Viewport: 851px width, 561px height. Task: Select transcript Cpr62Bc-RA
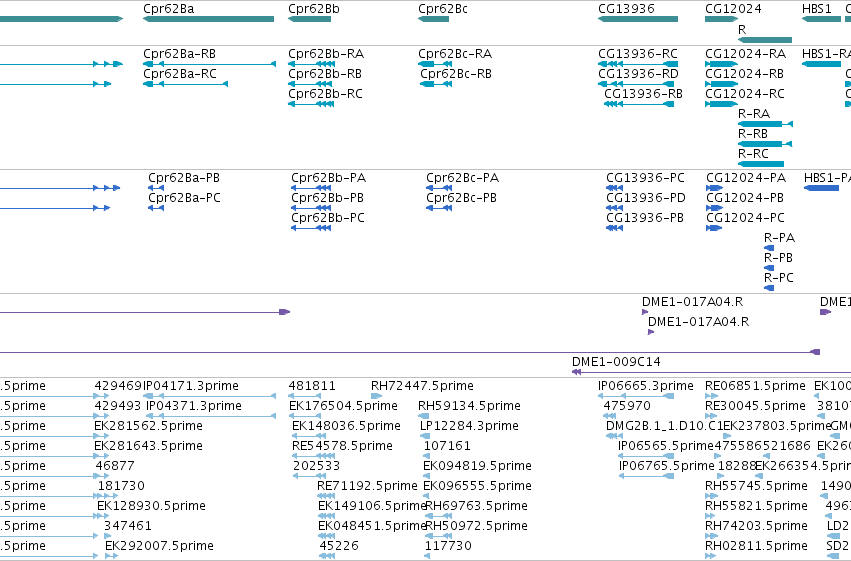(435, 64)
